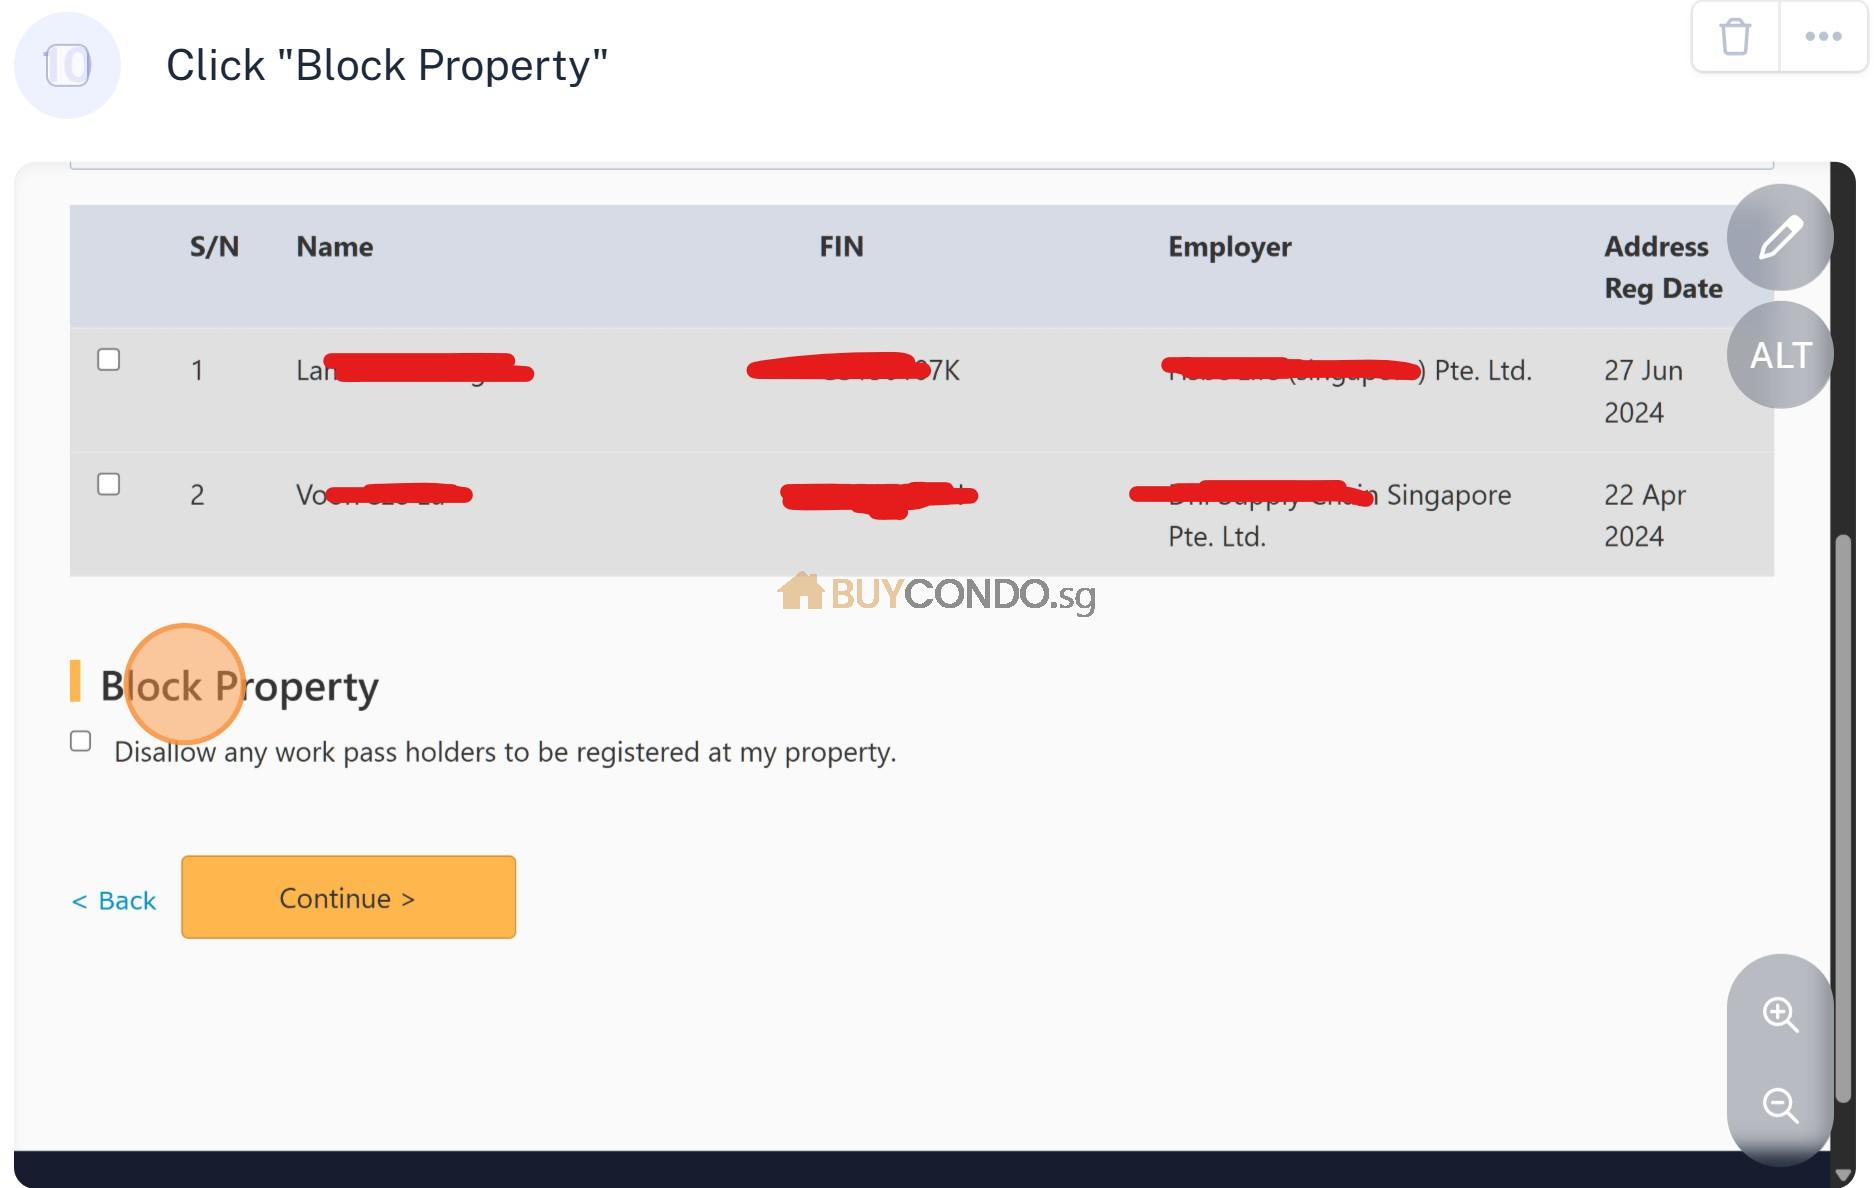Enable the disallow work pass holders checkbox
The image size is (1874, 1188).
click(x=79, y=740)
